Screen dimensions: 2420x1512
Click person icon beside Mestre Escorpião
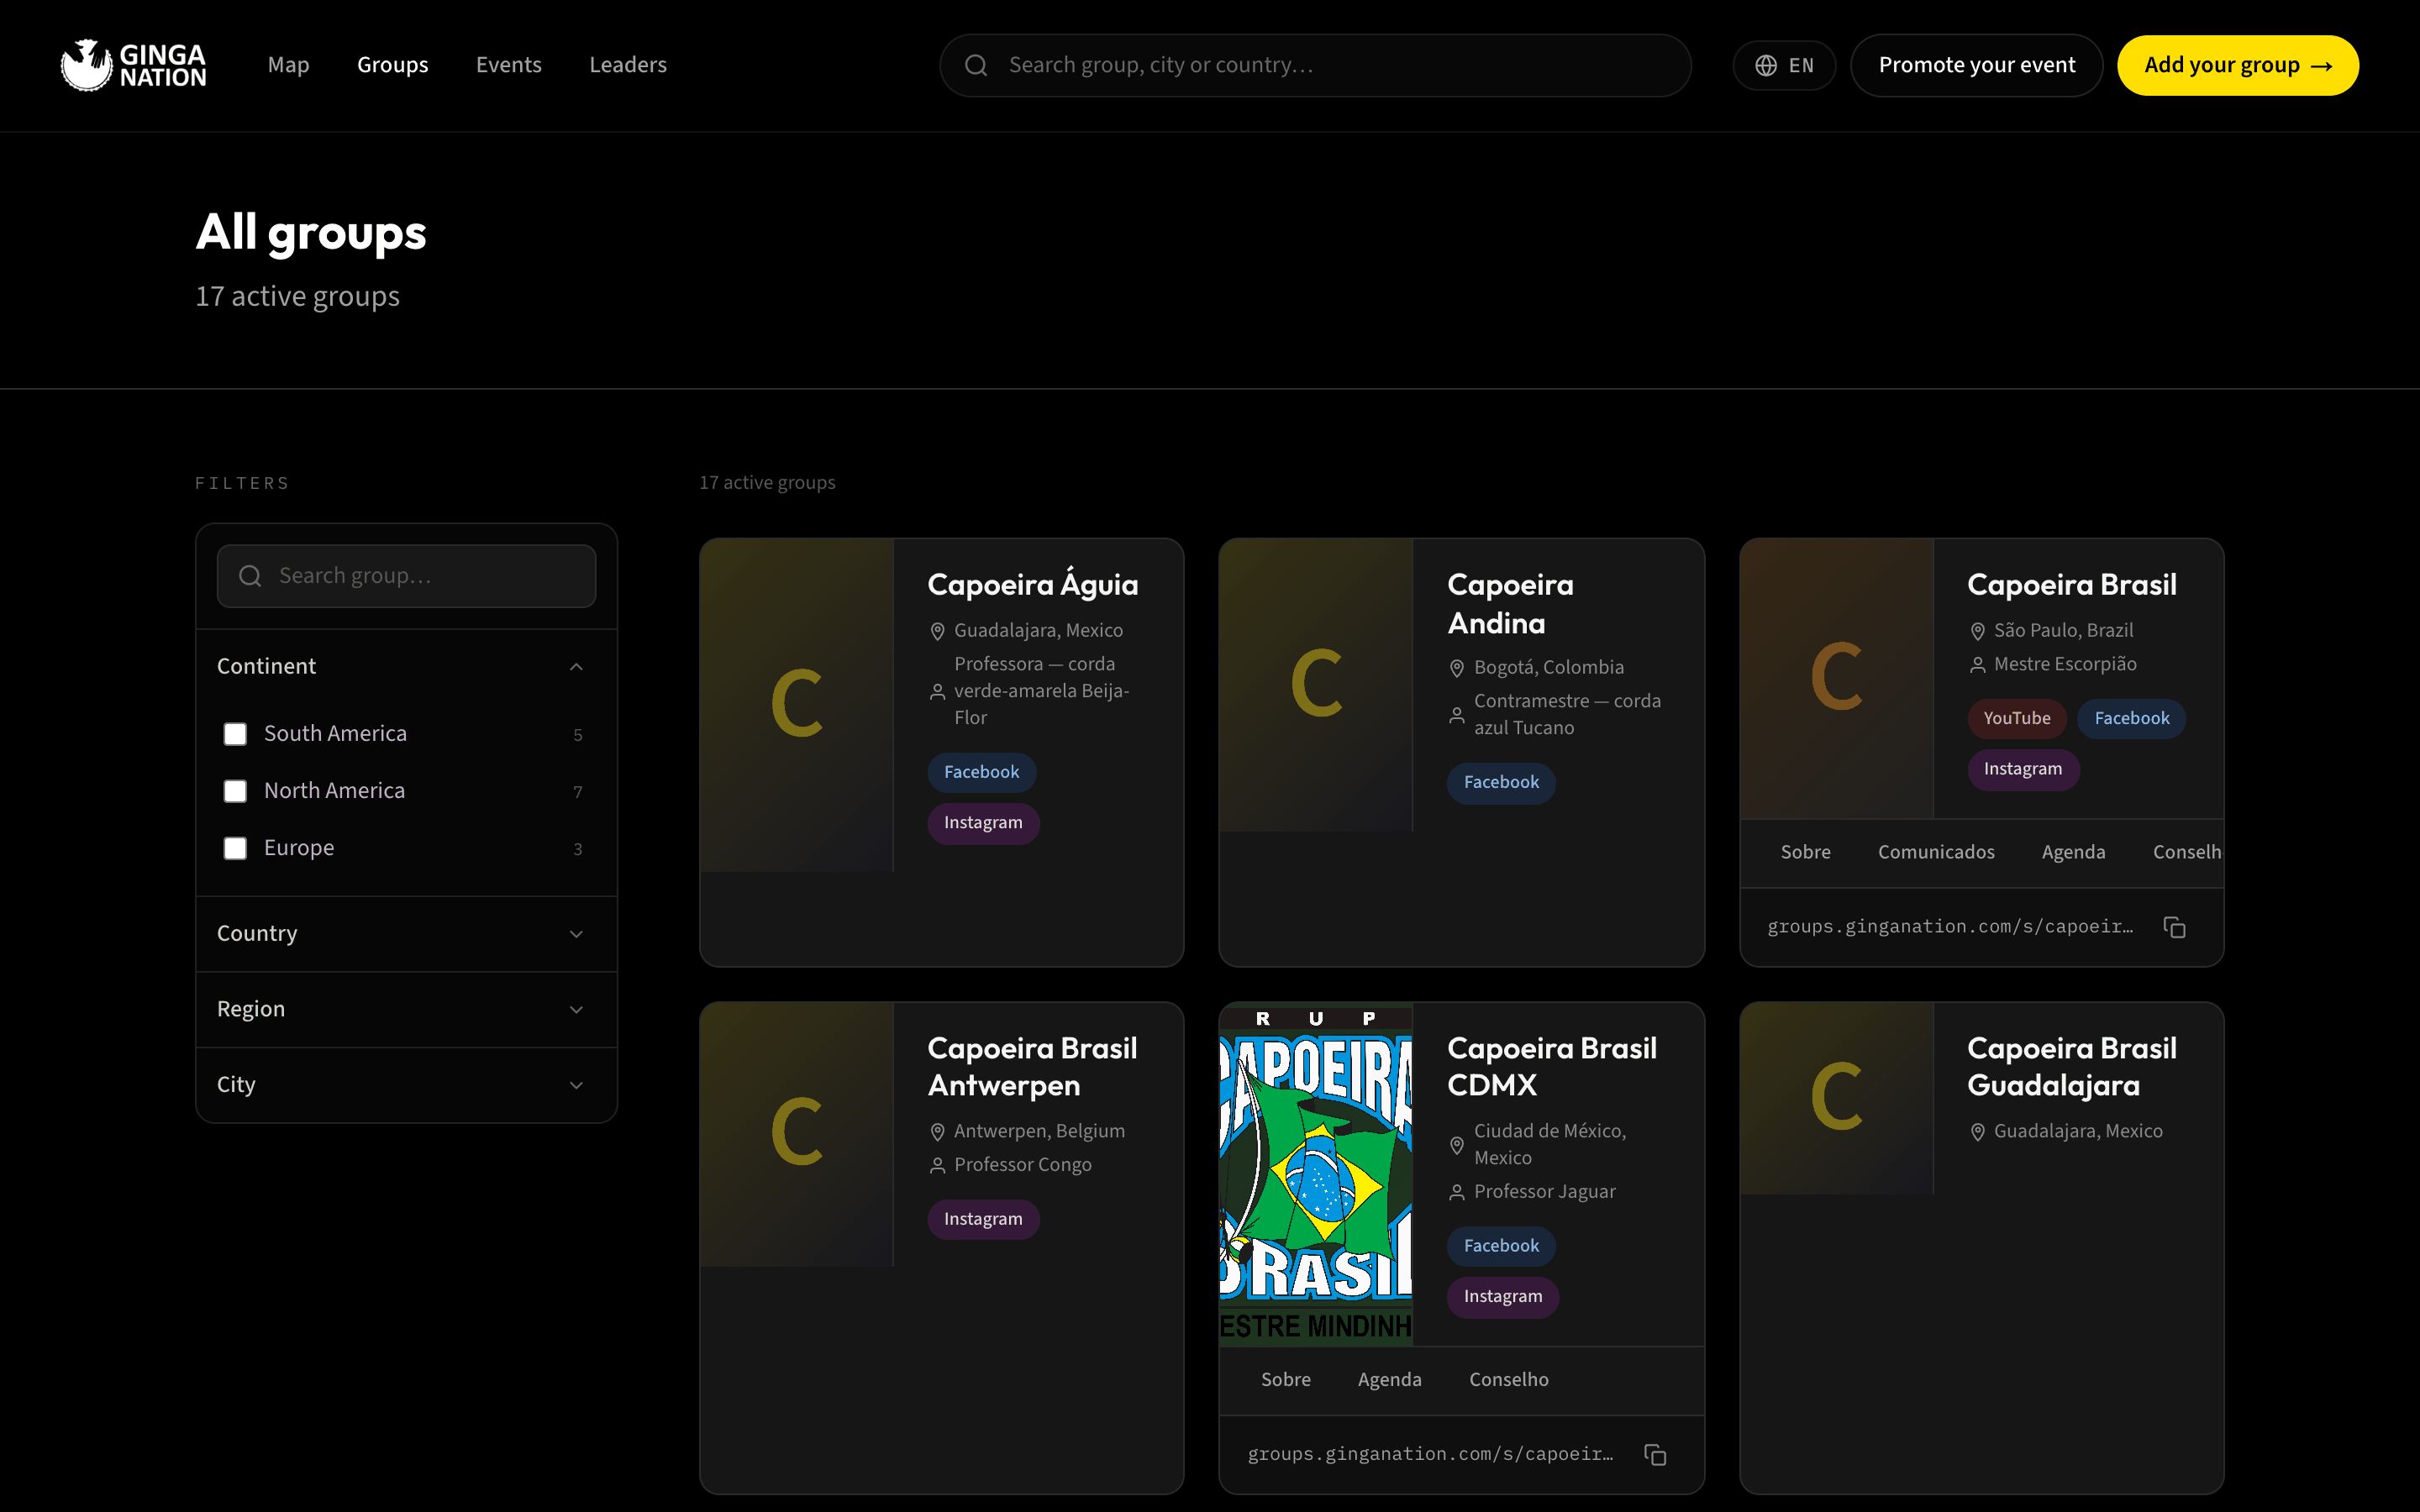click(x=1977, y=665)
